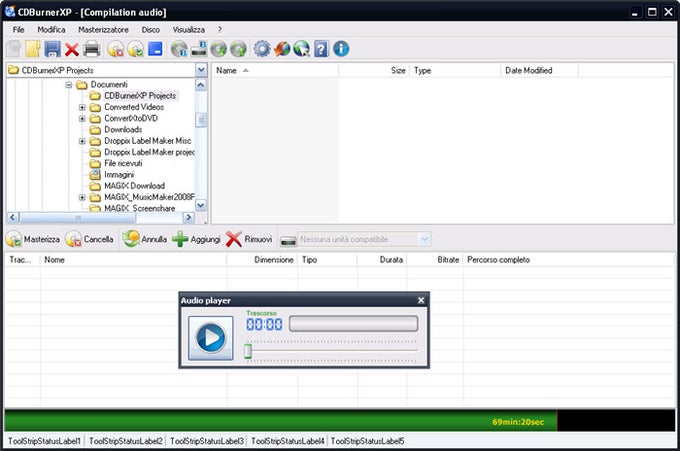Image resolution: width=680 pixels, height=451 pixels.
Task: Click the horizontal scrollbar left arrow
Action: click(13, 217)
